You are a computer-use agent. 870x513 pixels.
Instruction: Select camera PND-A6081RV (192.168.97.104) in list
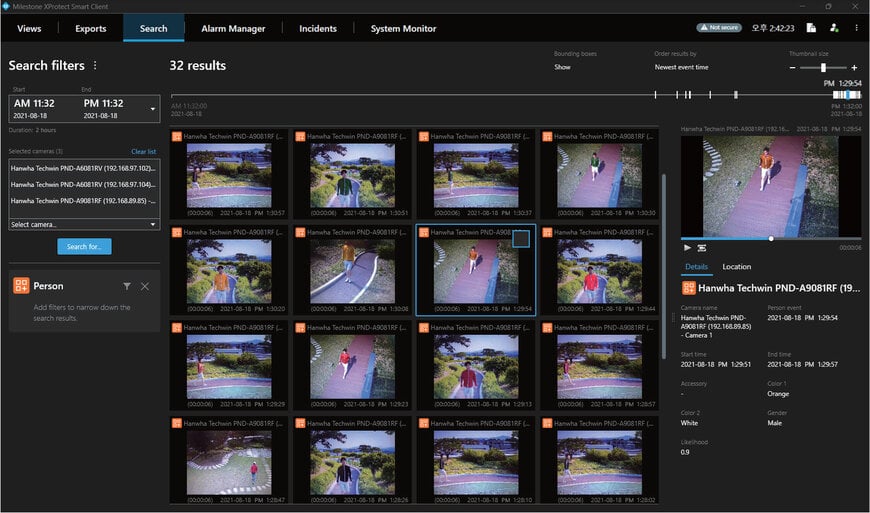coord(83,184)
